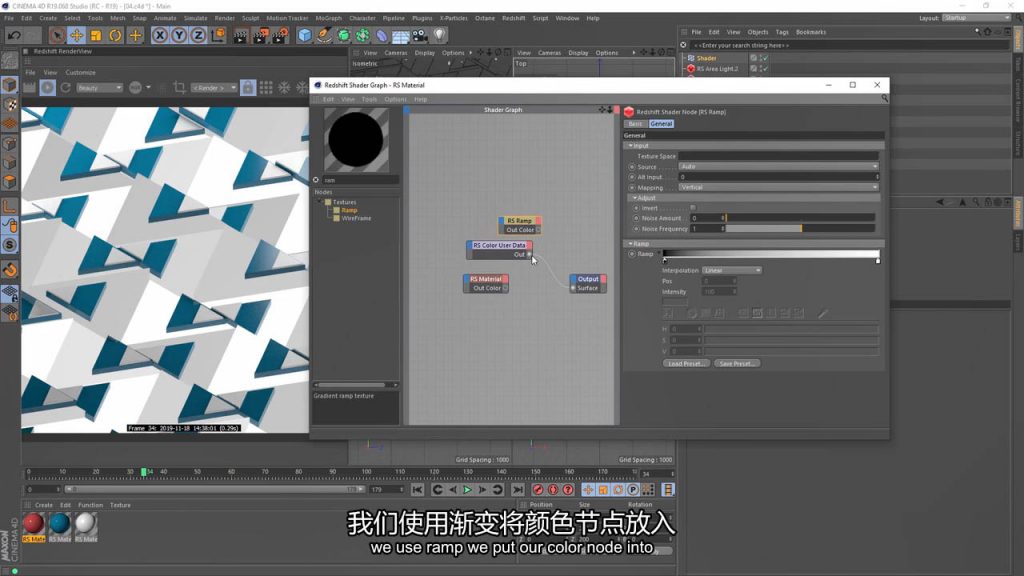
Task: Toggle the Mapping animation dot
Action: click(x=632, y=187)
